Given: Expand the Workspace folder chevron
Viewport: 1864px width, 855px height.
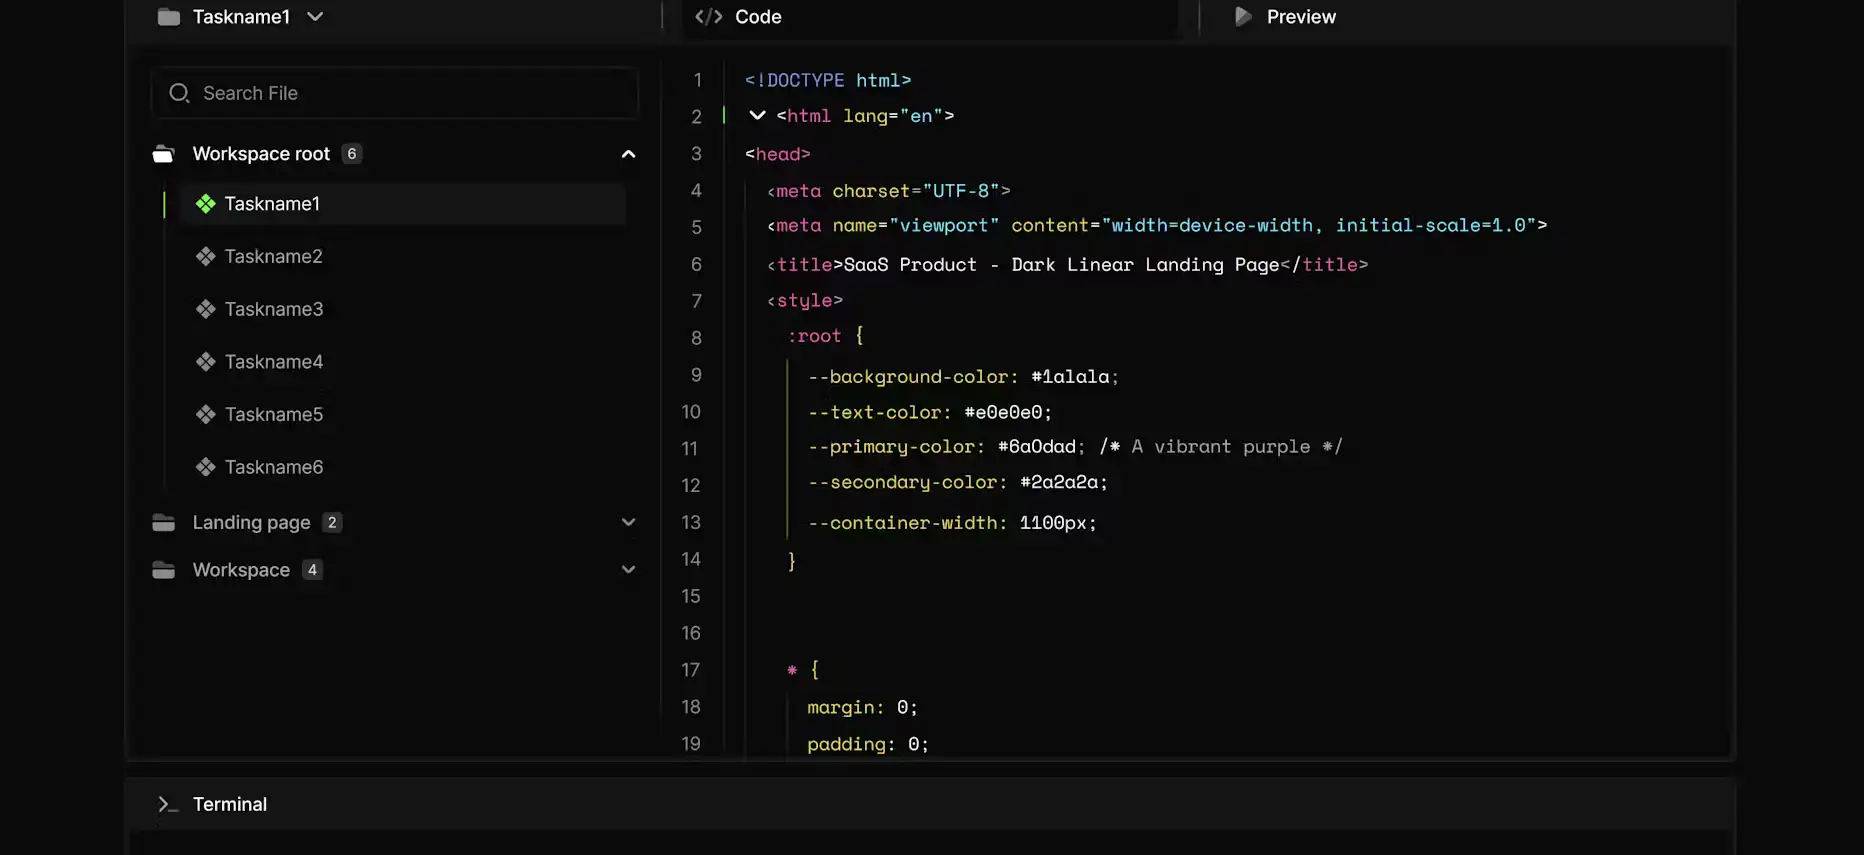Looking at the screenshot, I should click(628, 570).
